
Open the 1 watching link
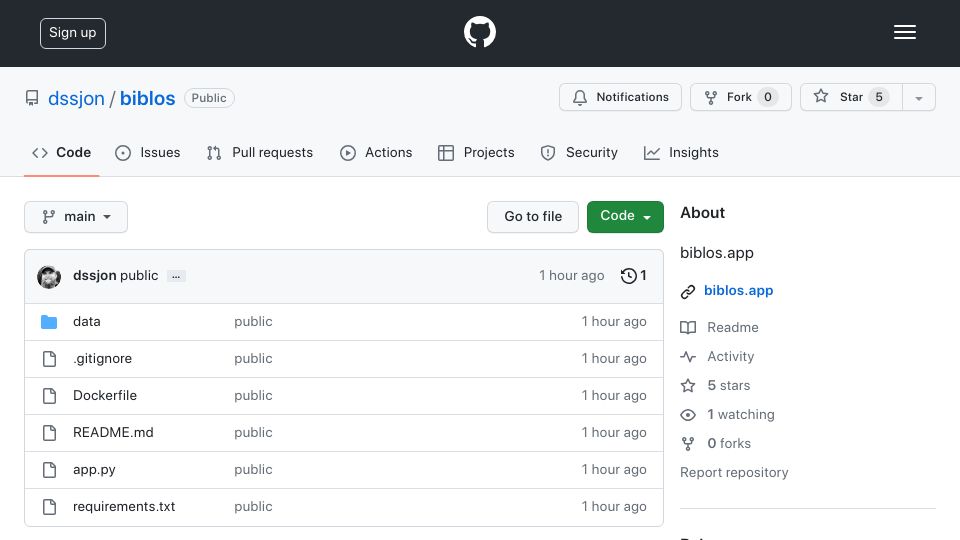coord(741,415)
